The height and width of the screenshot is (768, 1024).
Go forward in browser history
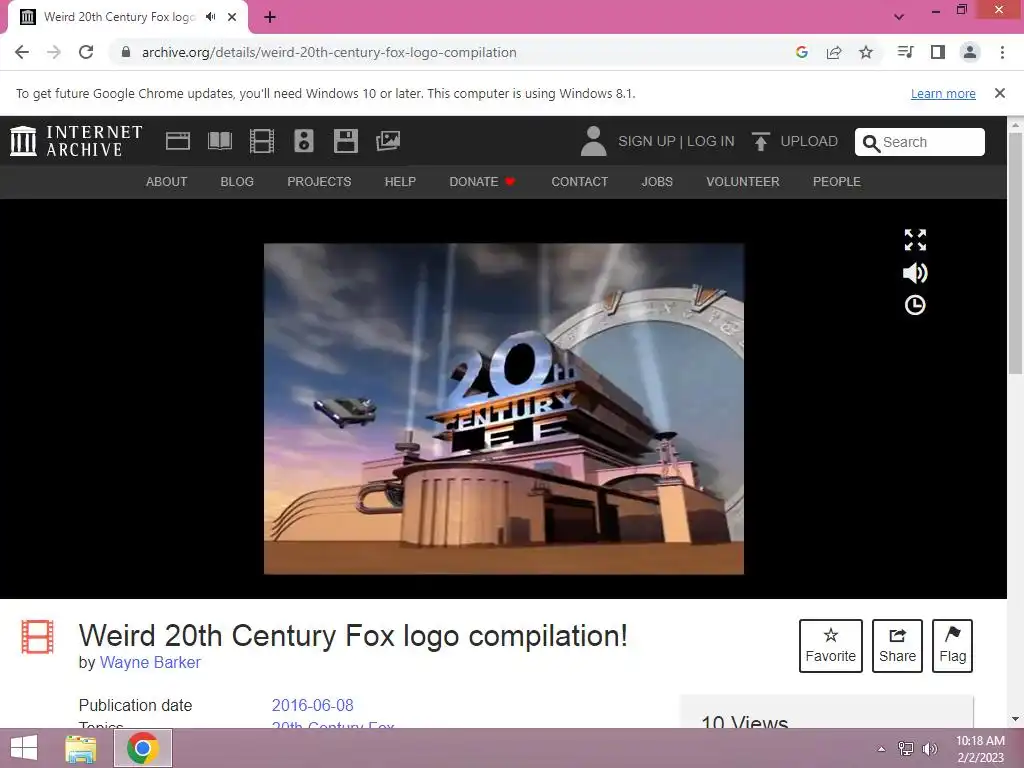54,52
